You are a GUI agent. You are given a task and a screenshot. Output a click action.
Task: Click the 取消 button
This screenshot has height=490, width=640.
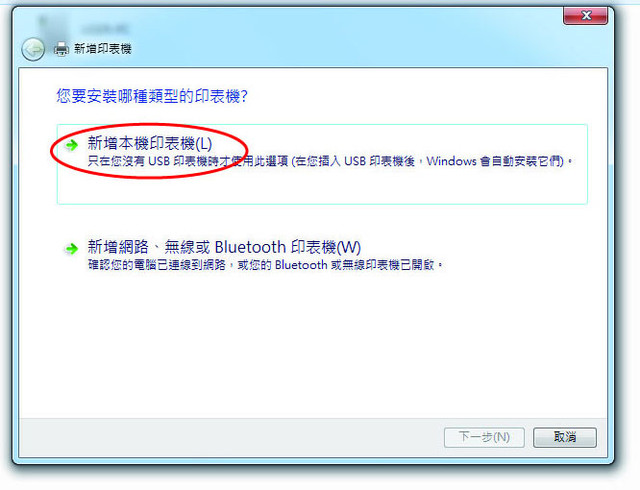click(x=565, y=437)
